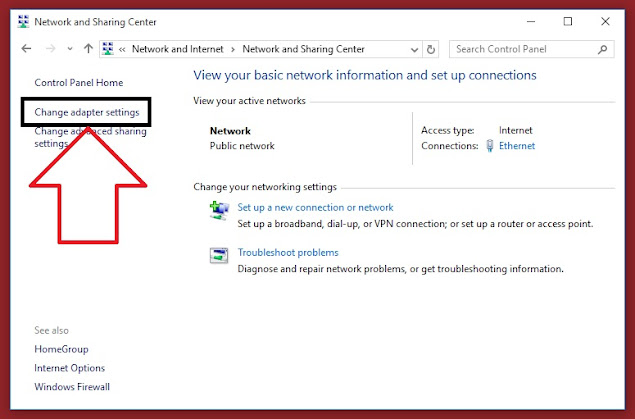Open Troubleshoot problems link

[x=288, y=252]
